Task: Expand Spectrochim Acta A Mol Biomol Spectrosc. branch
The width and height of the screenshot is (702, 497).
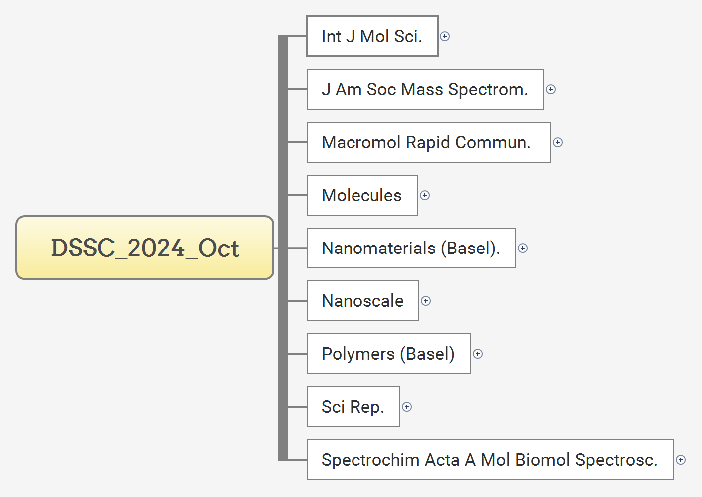Action: pos(681,460)
